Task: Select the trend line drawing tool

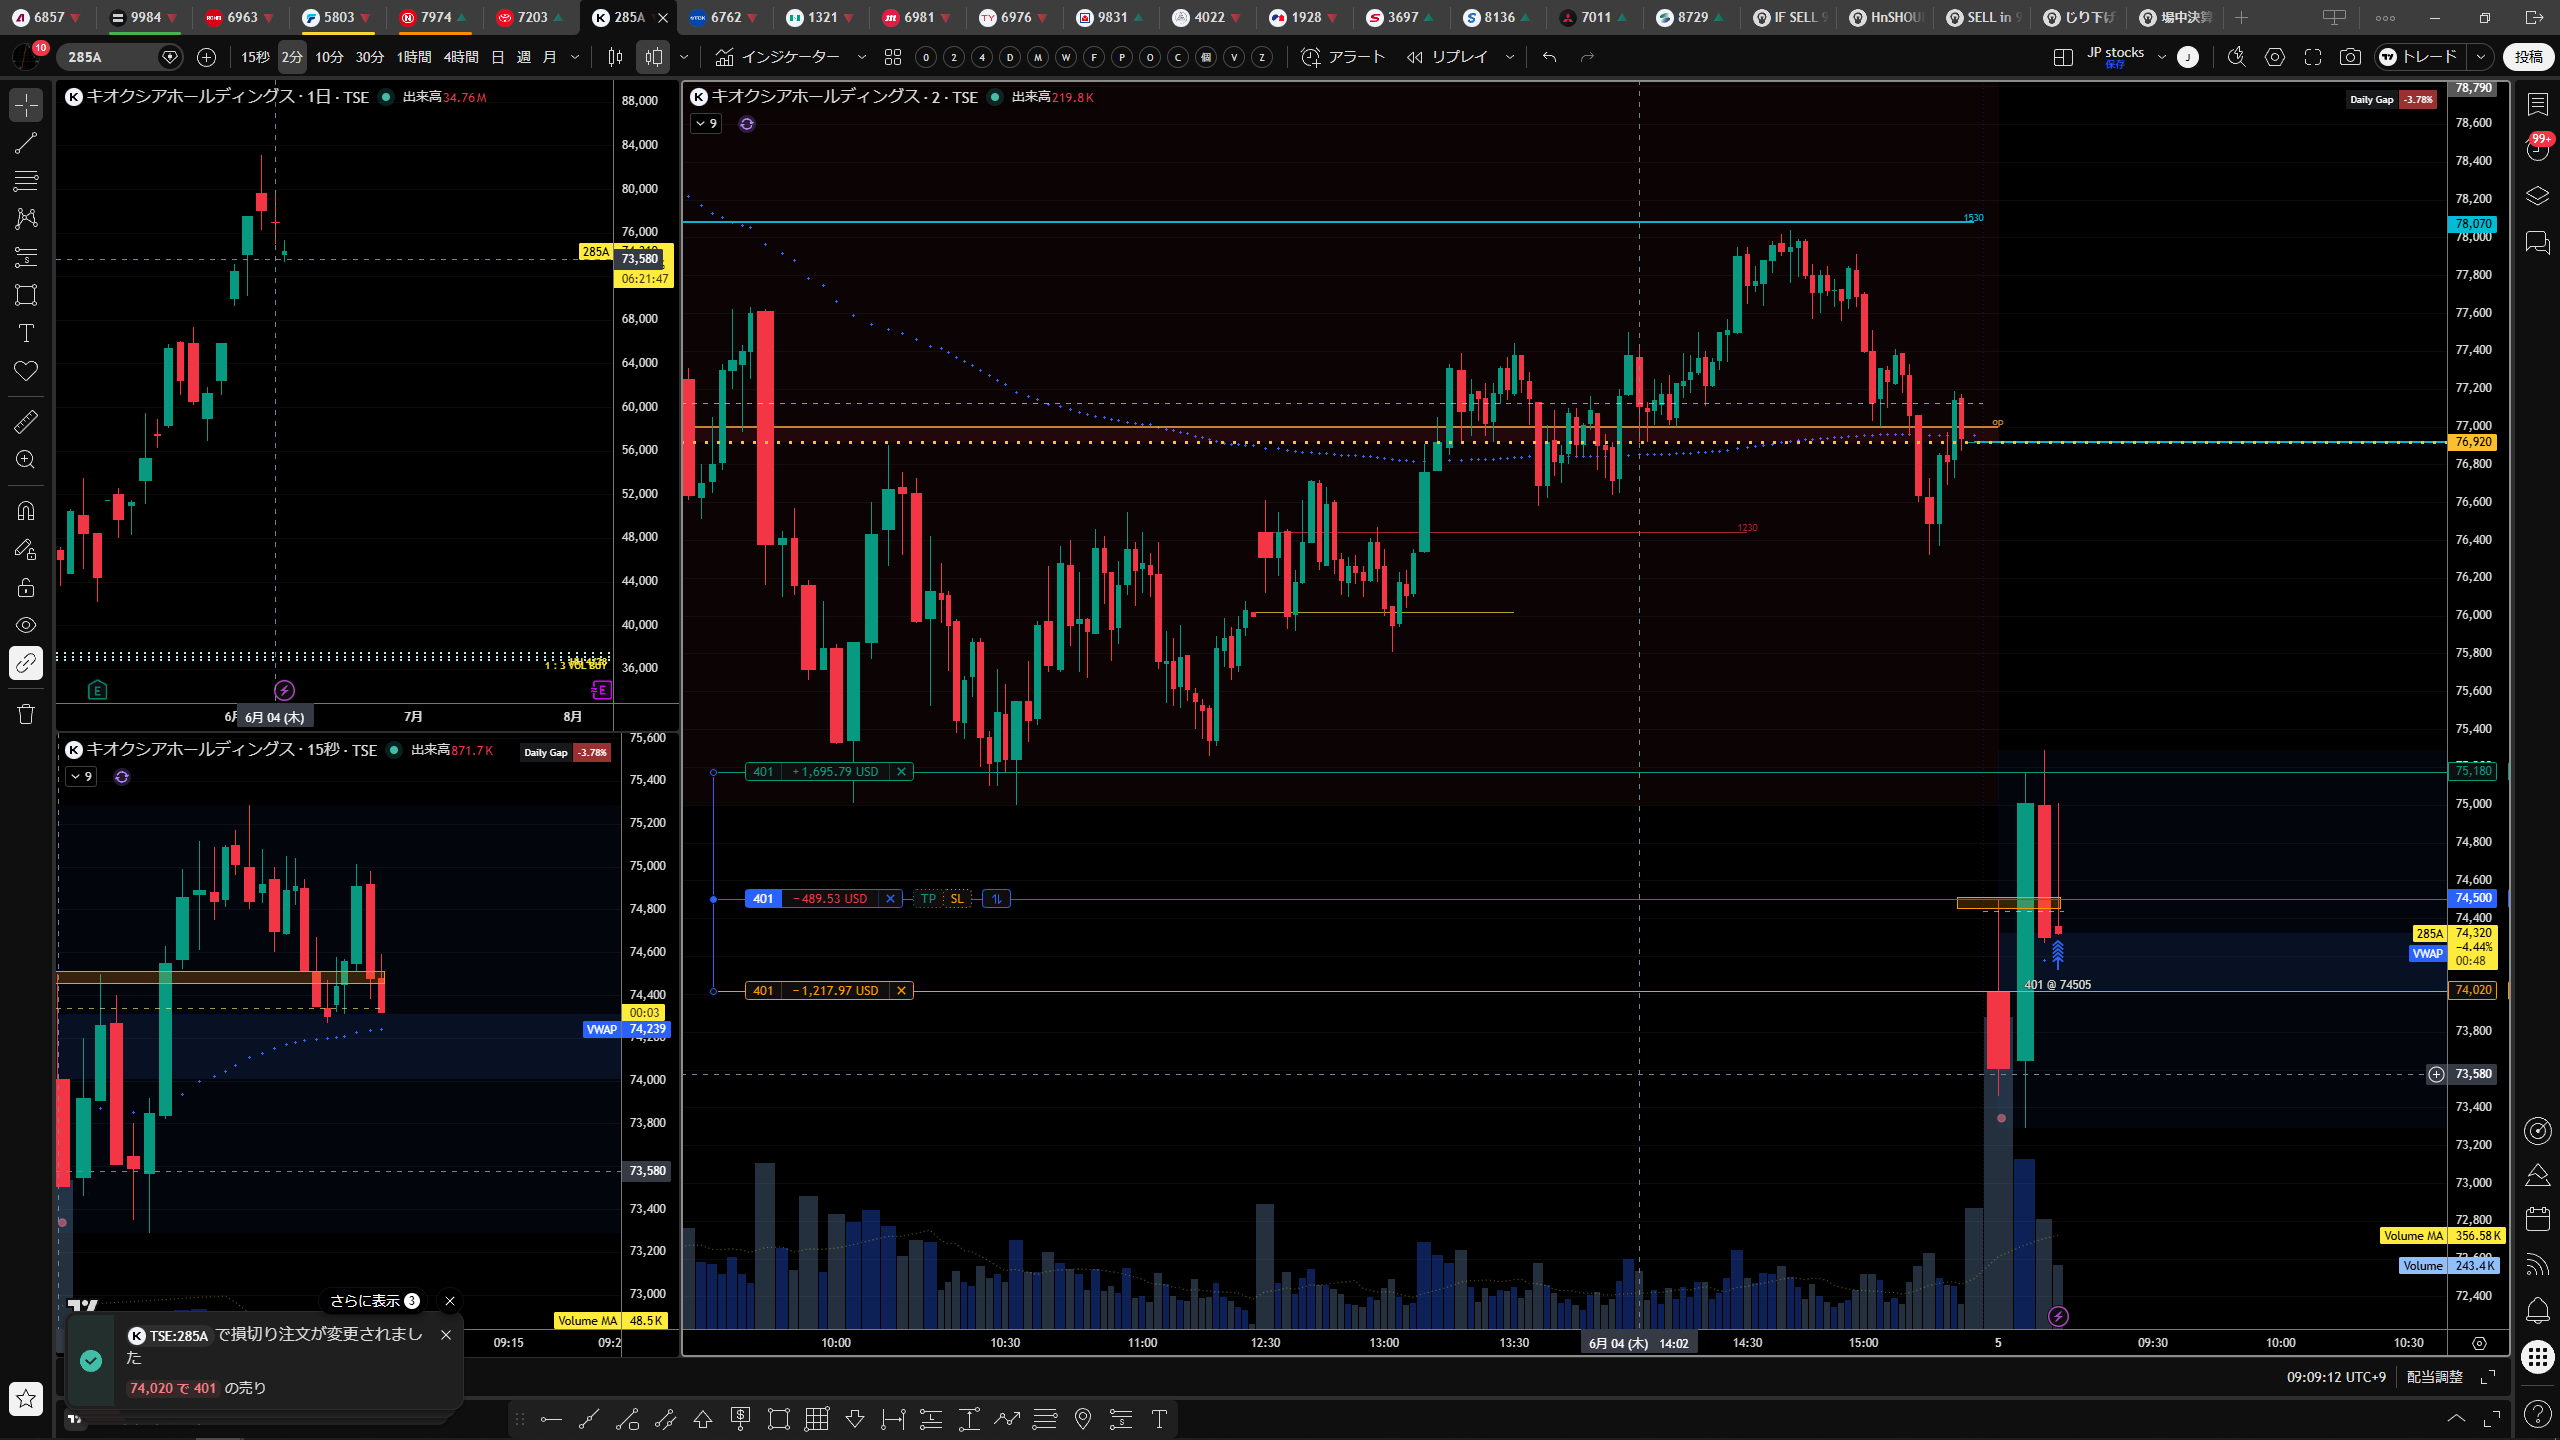Action: click(x=26, y=143)
